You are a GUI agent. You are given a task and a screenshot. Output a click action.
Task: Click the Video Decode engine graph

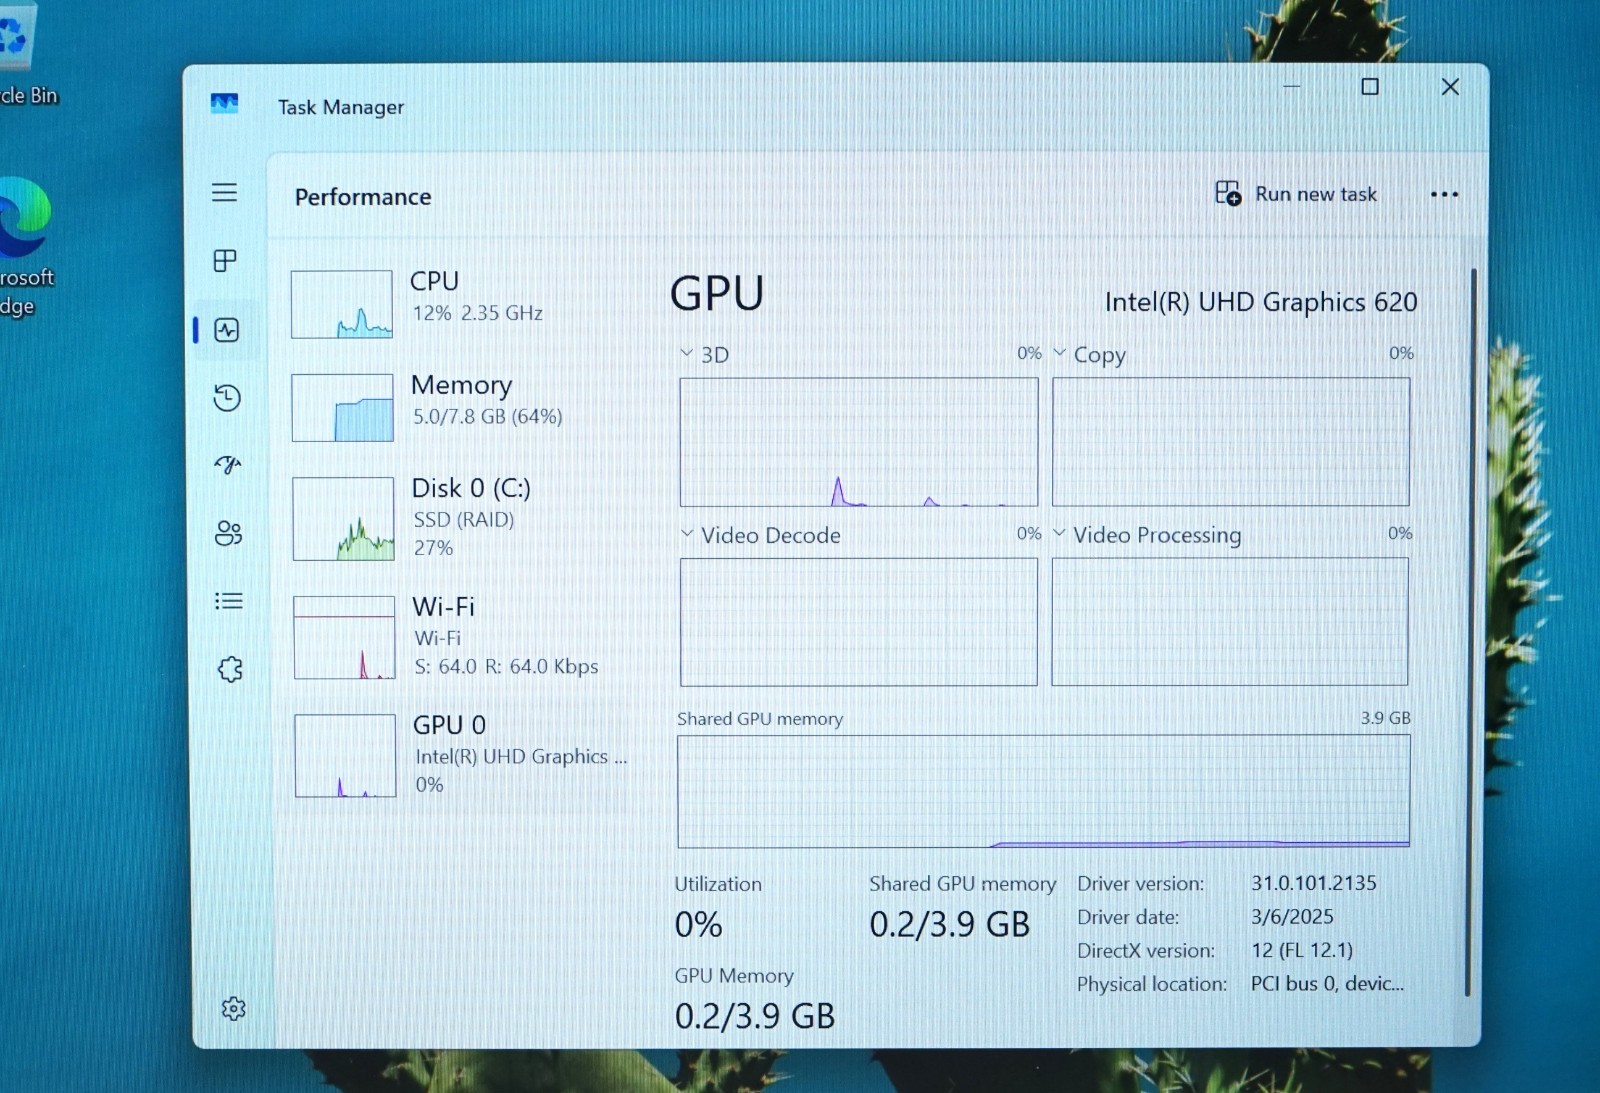click(x=859, y=622)
